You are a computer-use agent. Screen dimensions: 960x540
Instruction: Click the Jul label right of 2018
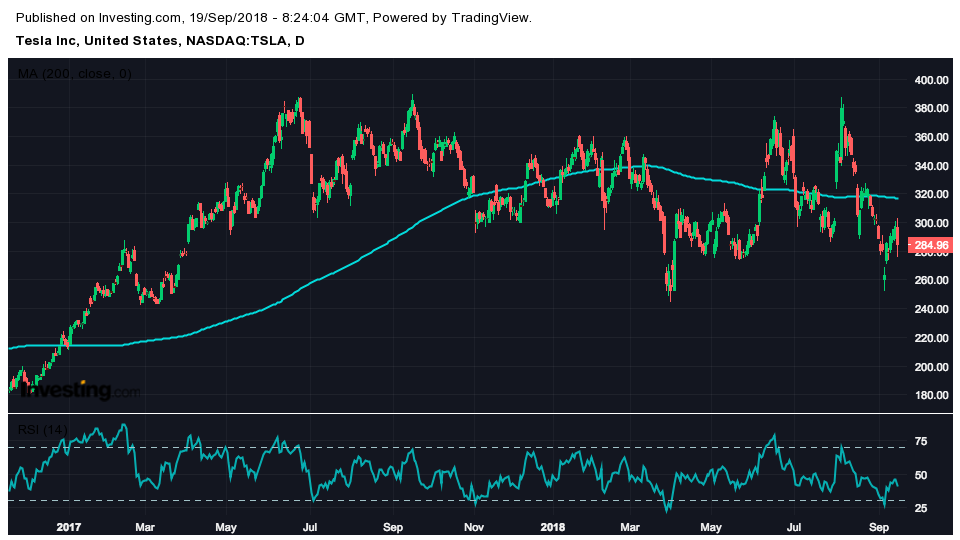pos(794,527)
